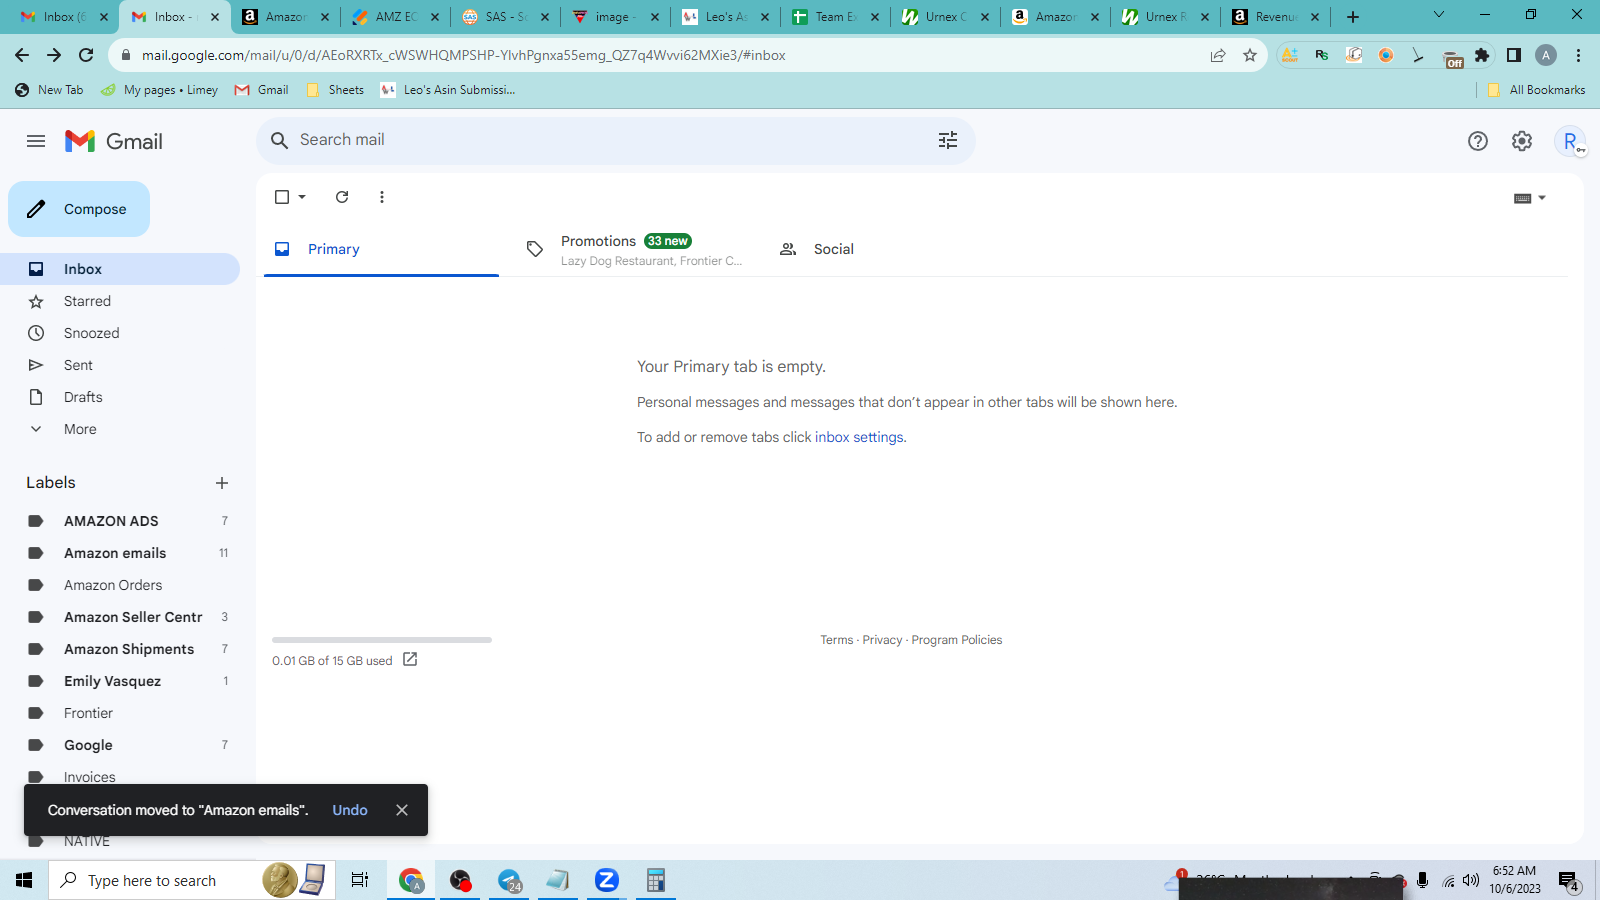
Task: Click the search magnifier icon
Action: pyautogui.click(x=280, y=141)
